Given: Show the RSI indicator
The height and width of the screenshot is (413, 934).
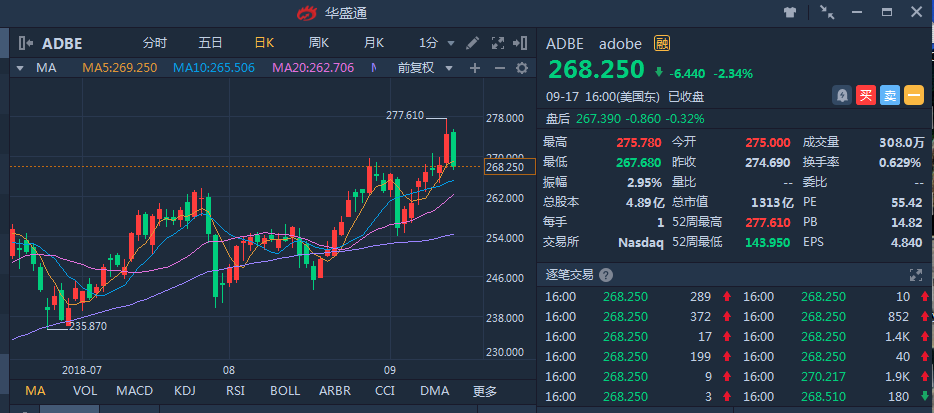Looking at the screenshot, I should pos(235,391).
